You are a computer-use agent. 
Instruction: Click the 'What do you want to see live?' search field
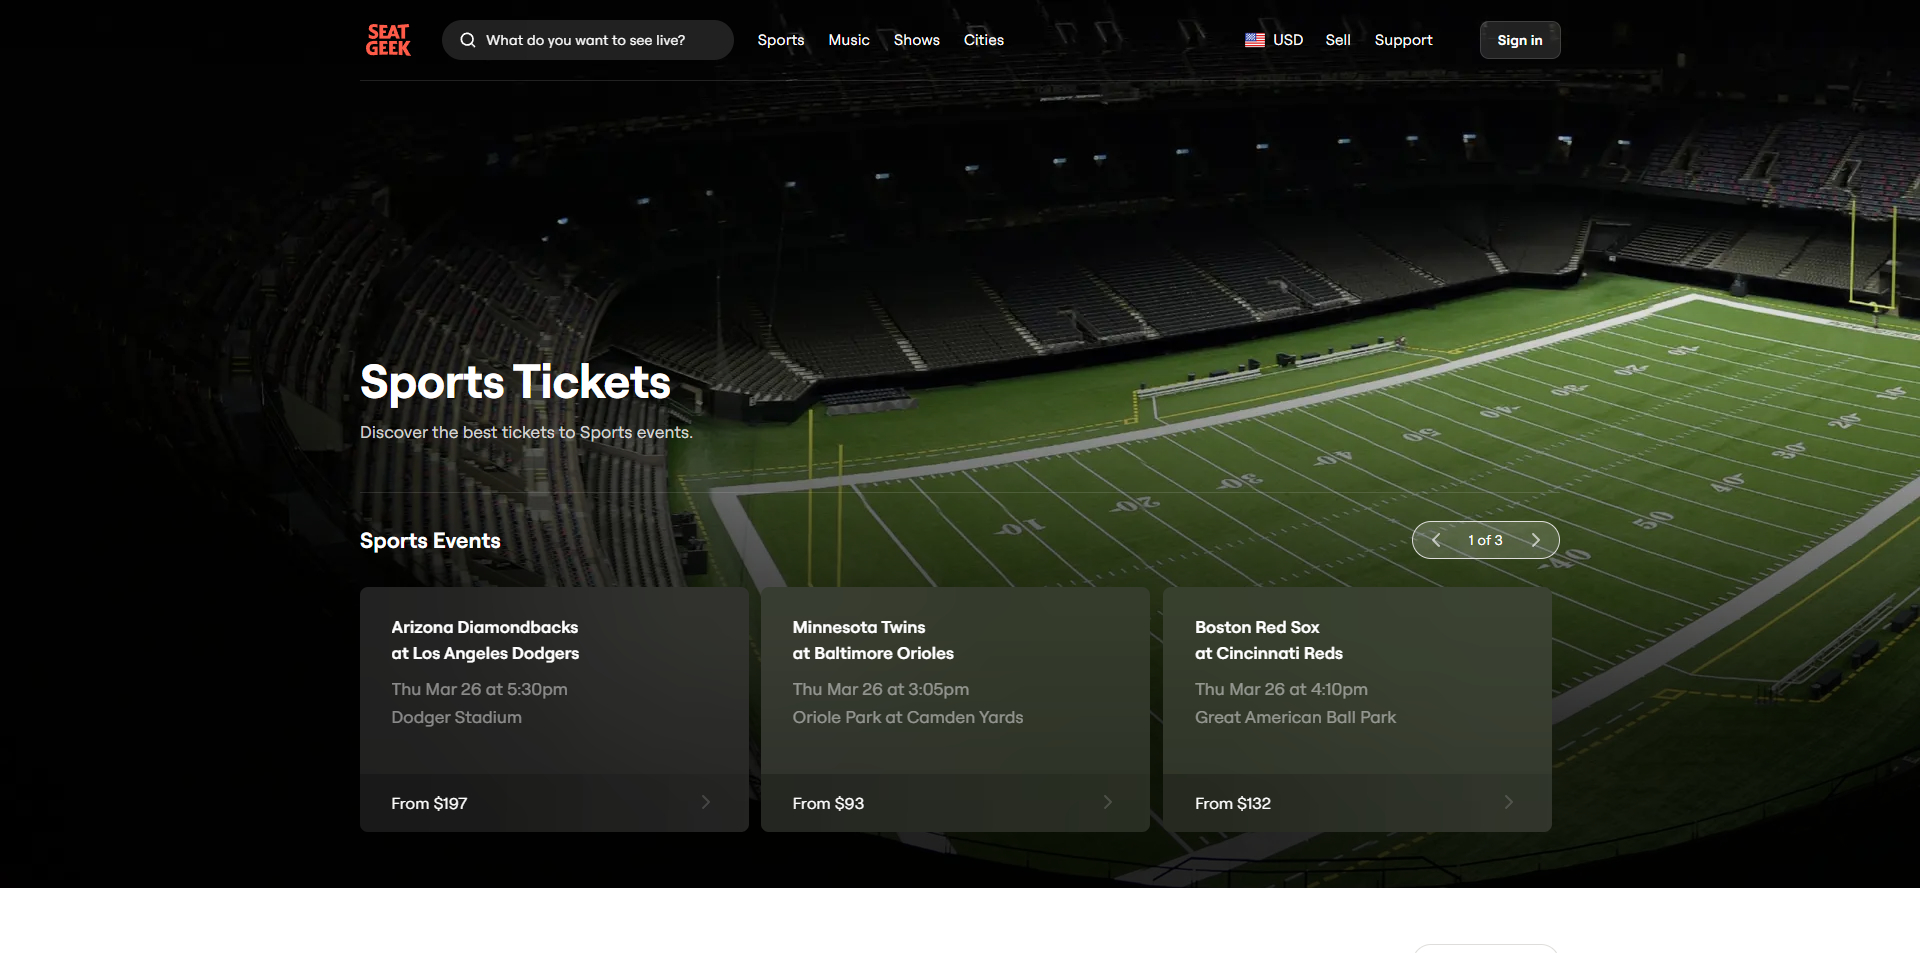point(587,40)
